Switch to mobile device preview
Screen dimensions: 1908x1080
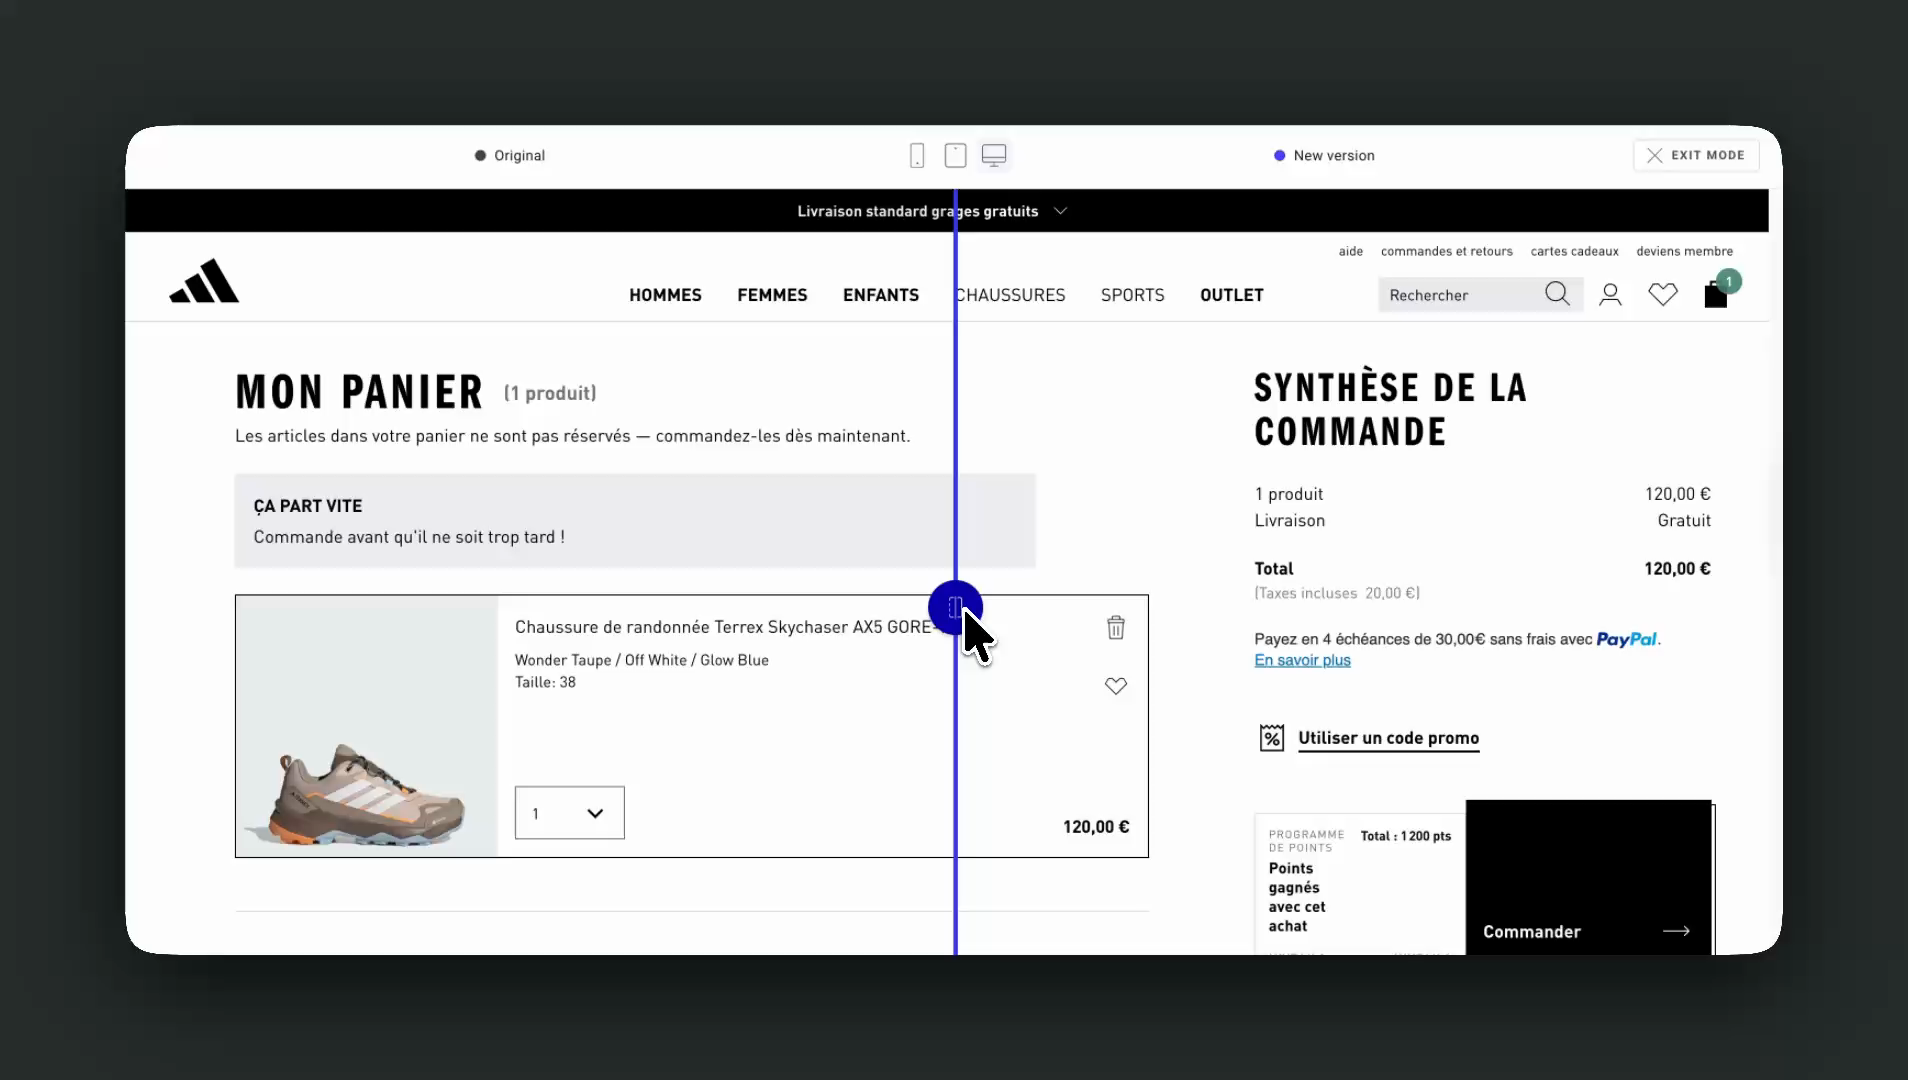point(917,155)
